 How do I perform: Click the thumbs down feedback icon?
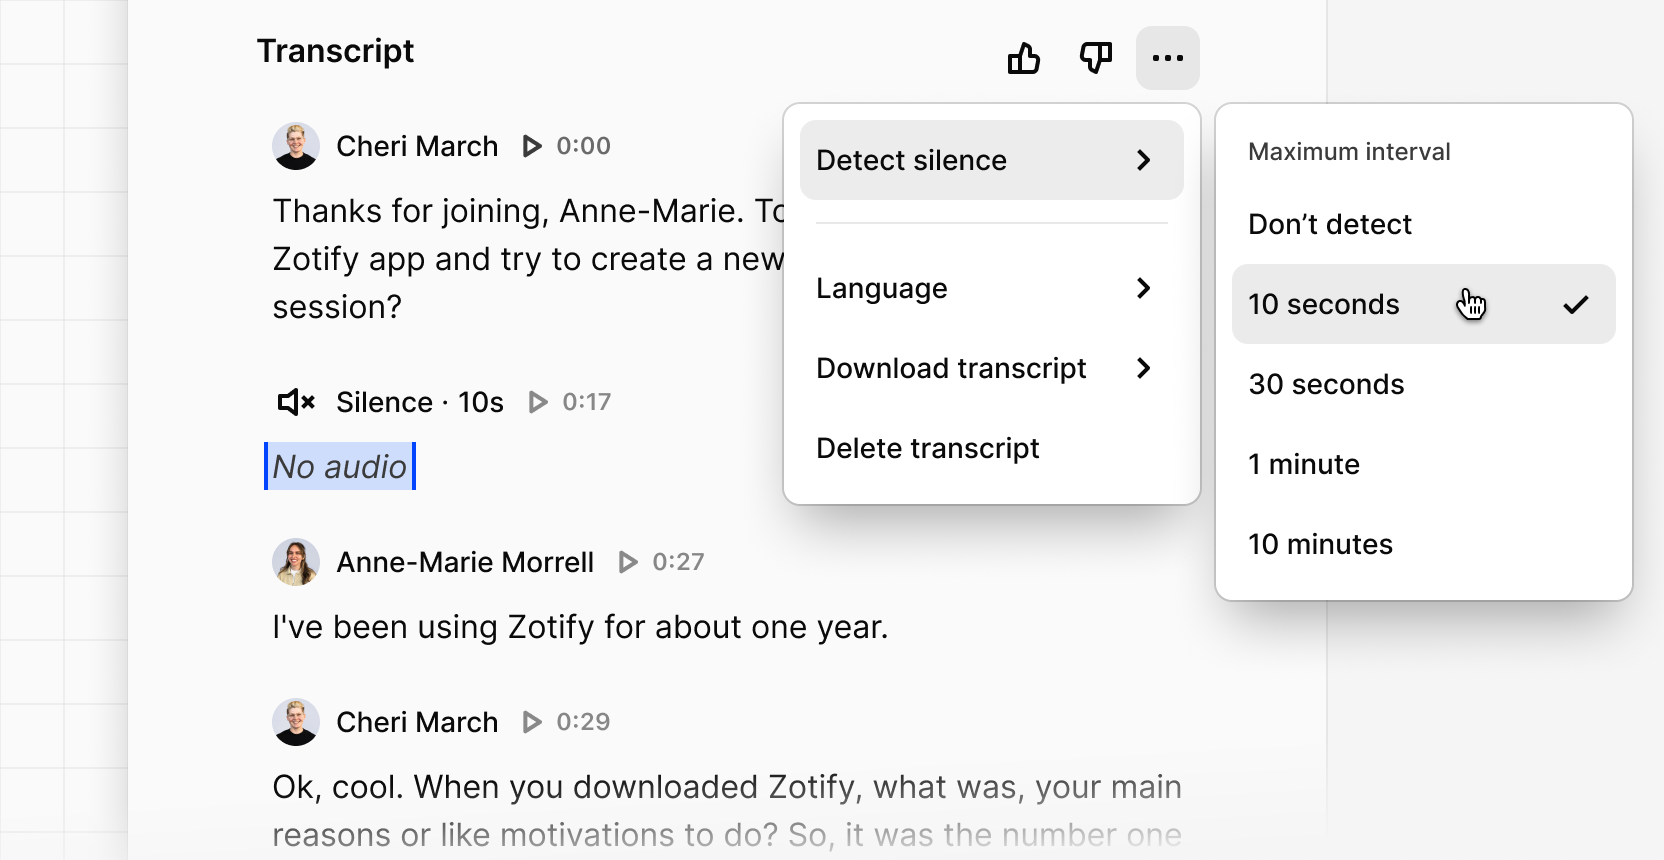pyautogui.click(x=1096, y=58)
